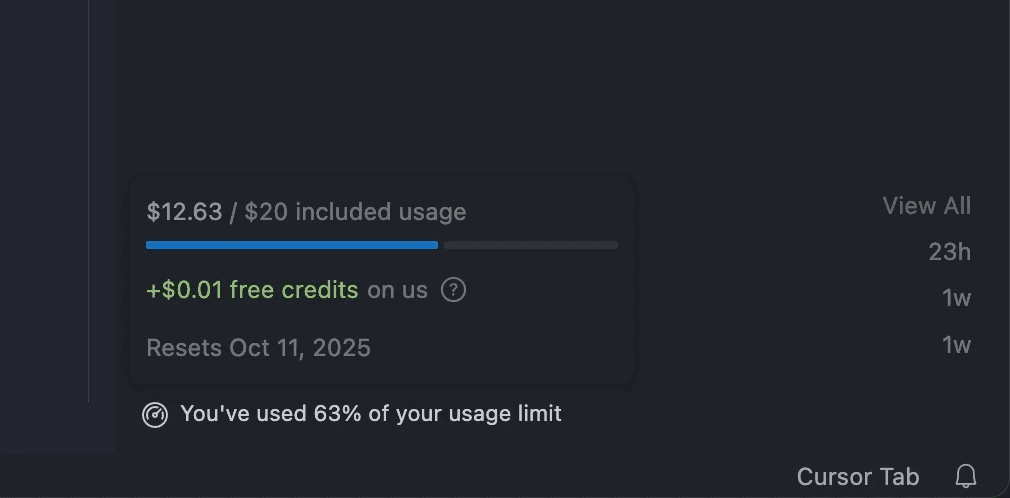Click the green "+$0.01 free credits" text
The image size is (1010, 498).
click(252, 290)
